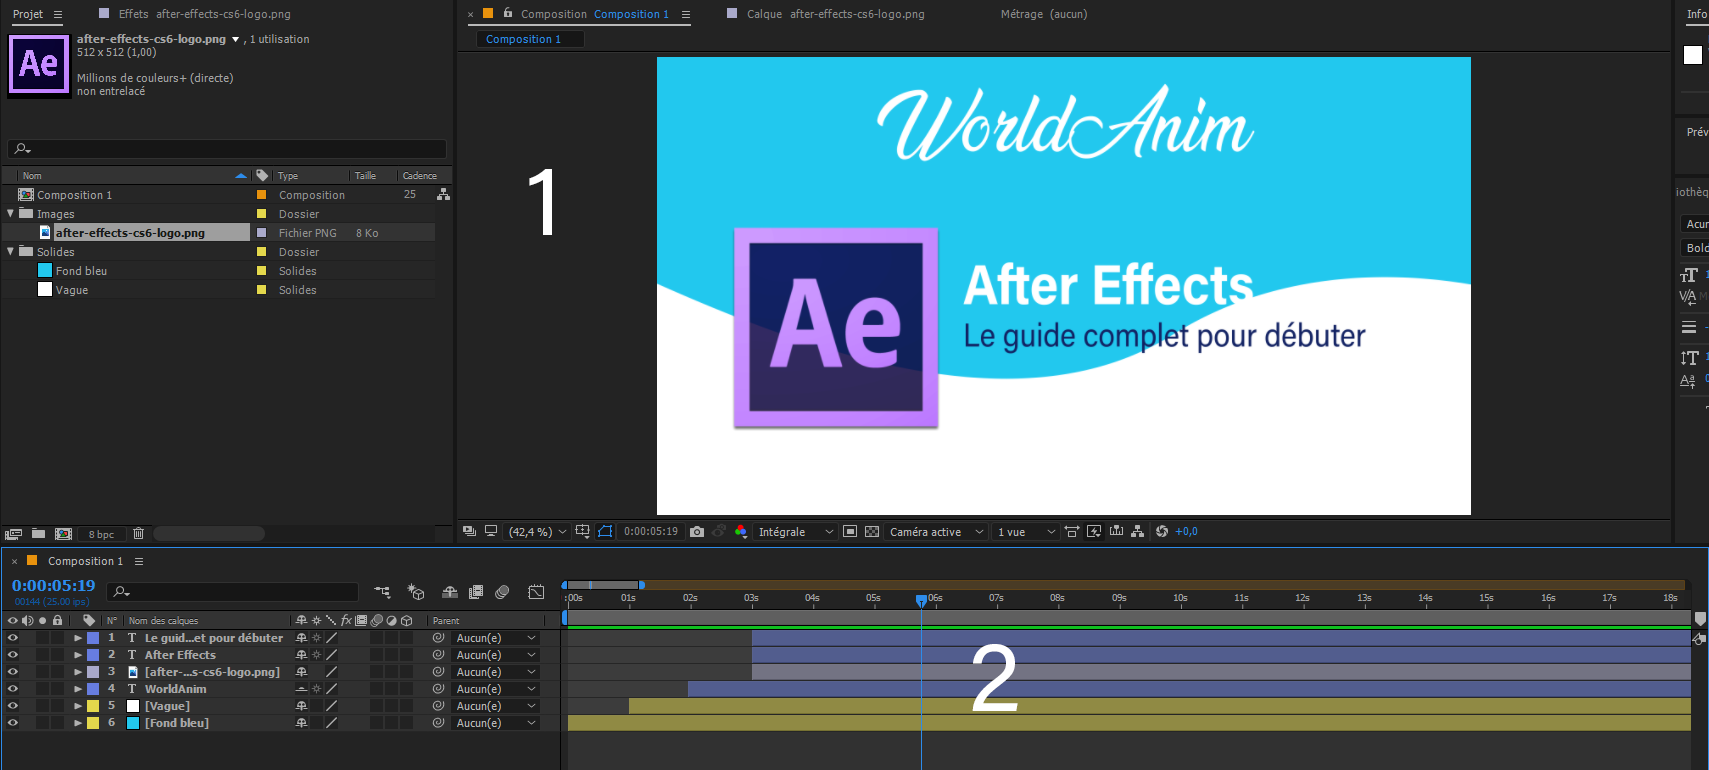The width and height of the screenshot is (1709, 770).
Task: Hide the Vague layer eye toggle
Action: (13, 706)
